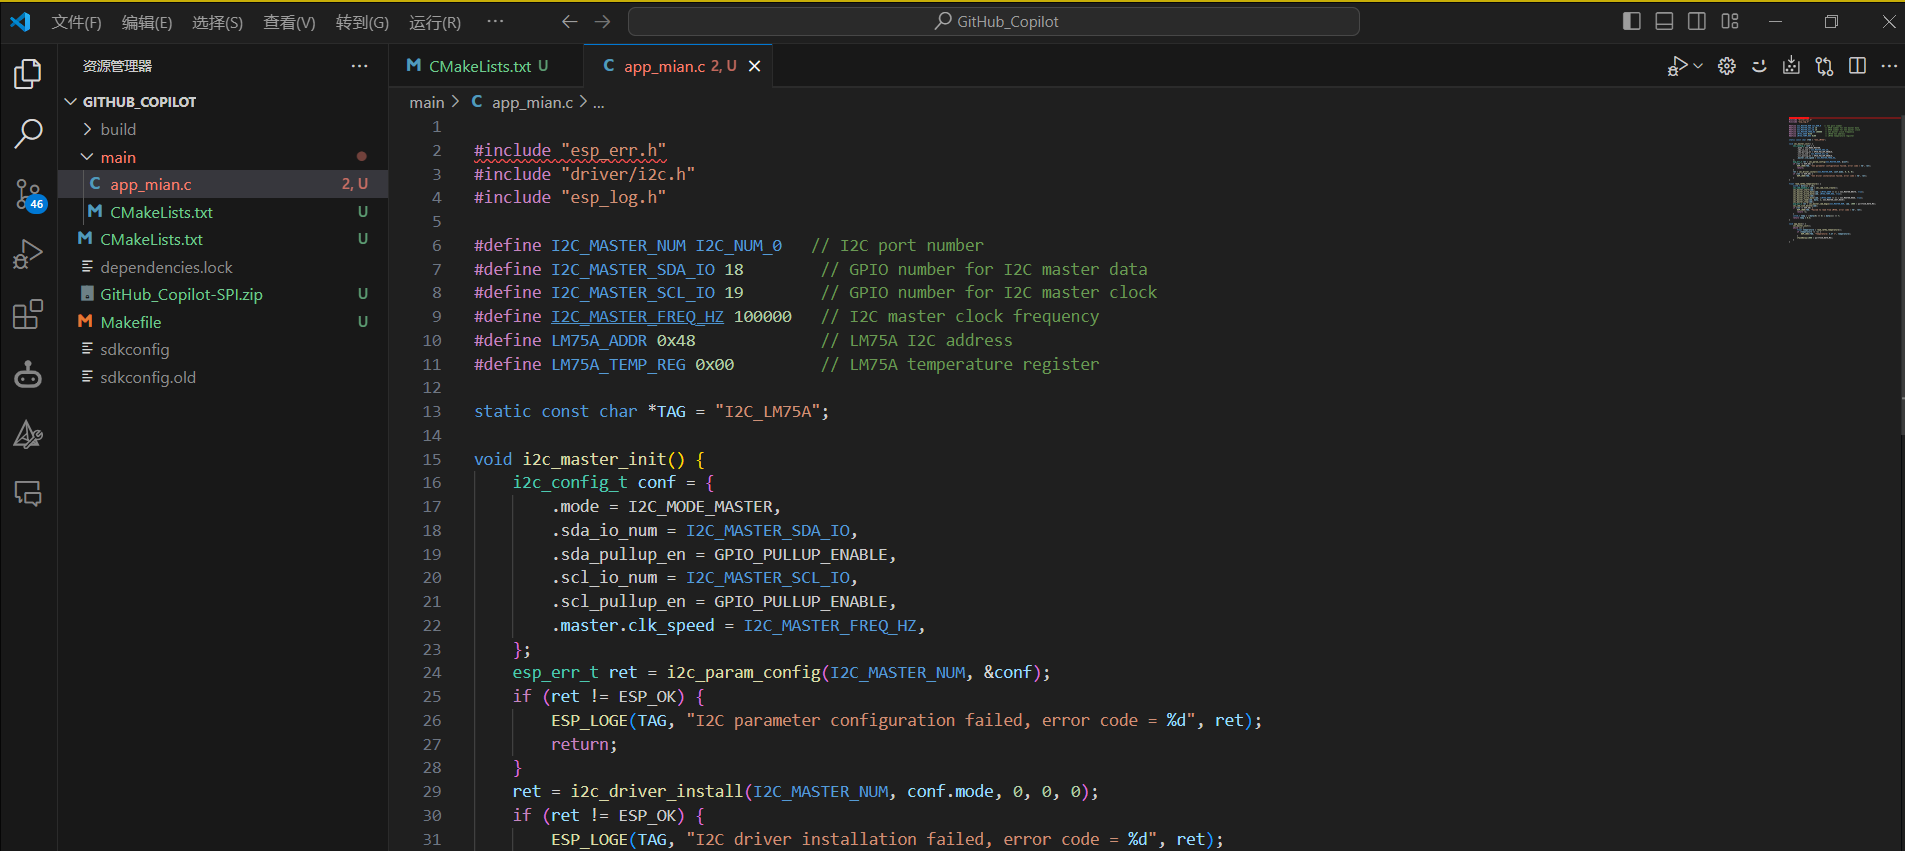The image size is (1905, 851).
Task: Click the smiley icon in editor toolbar
Action: 1759,66
